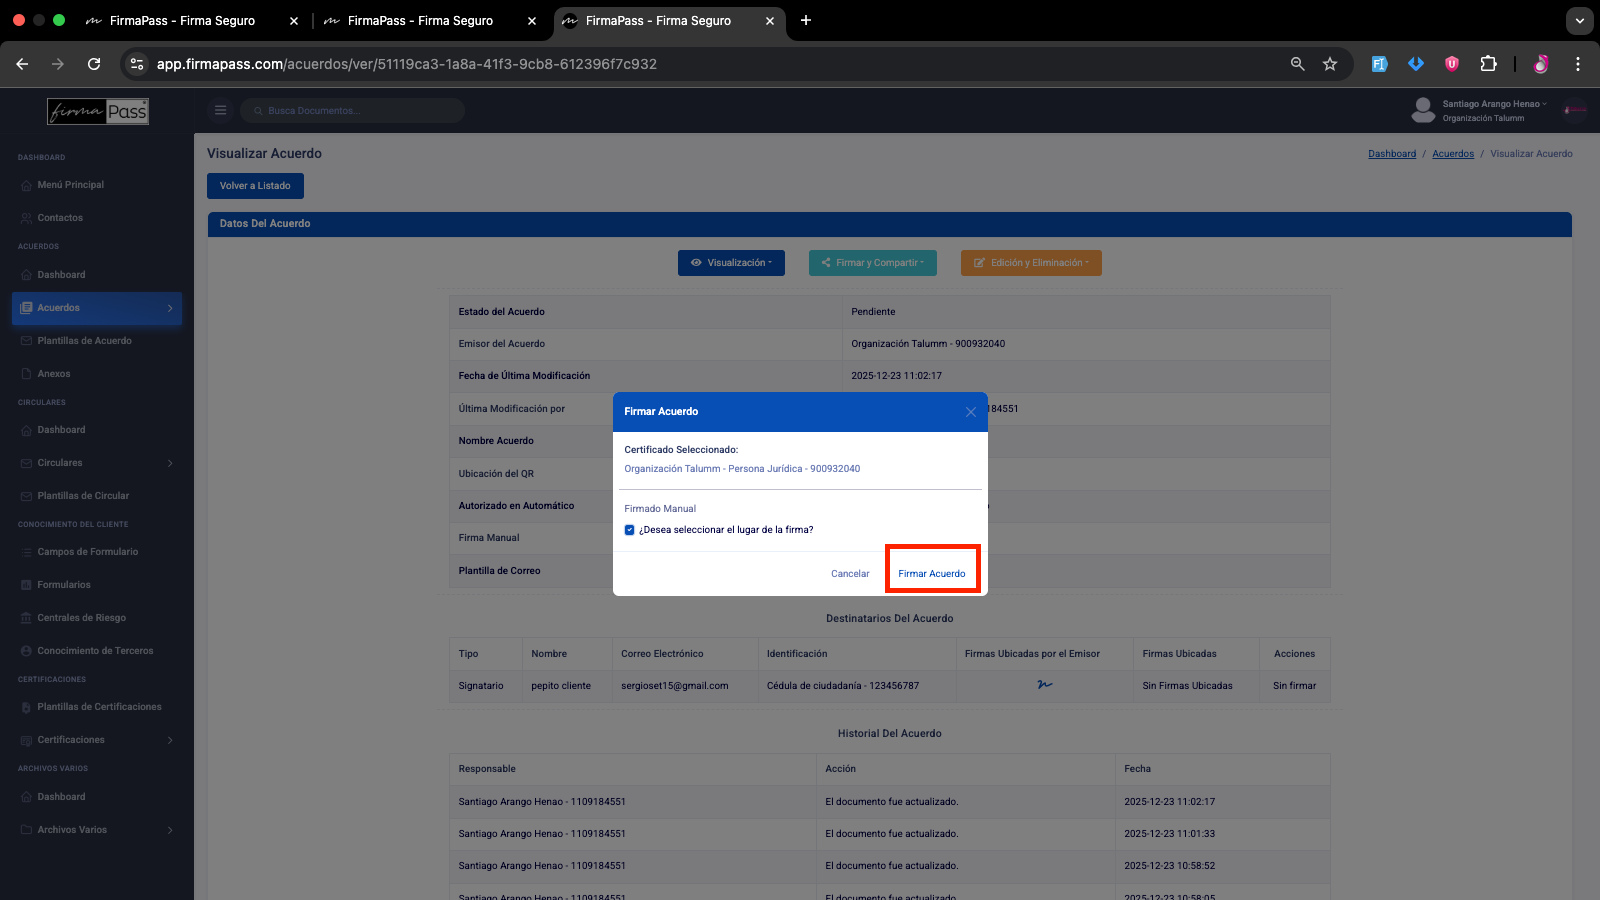This screenshot has width=1600, height=900.
Task: Open browser profile avatar icon
Action: [1541, 64]
